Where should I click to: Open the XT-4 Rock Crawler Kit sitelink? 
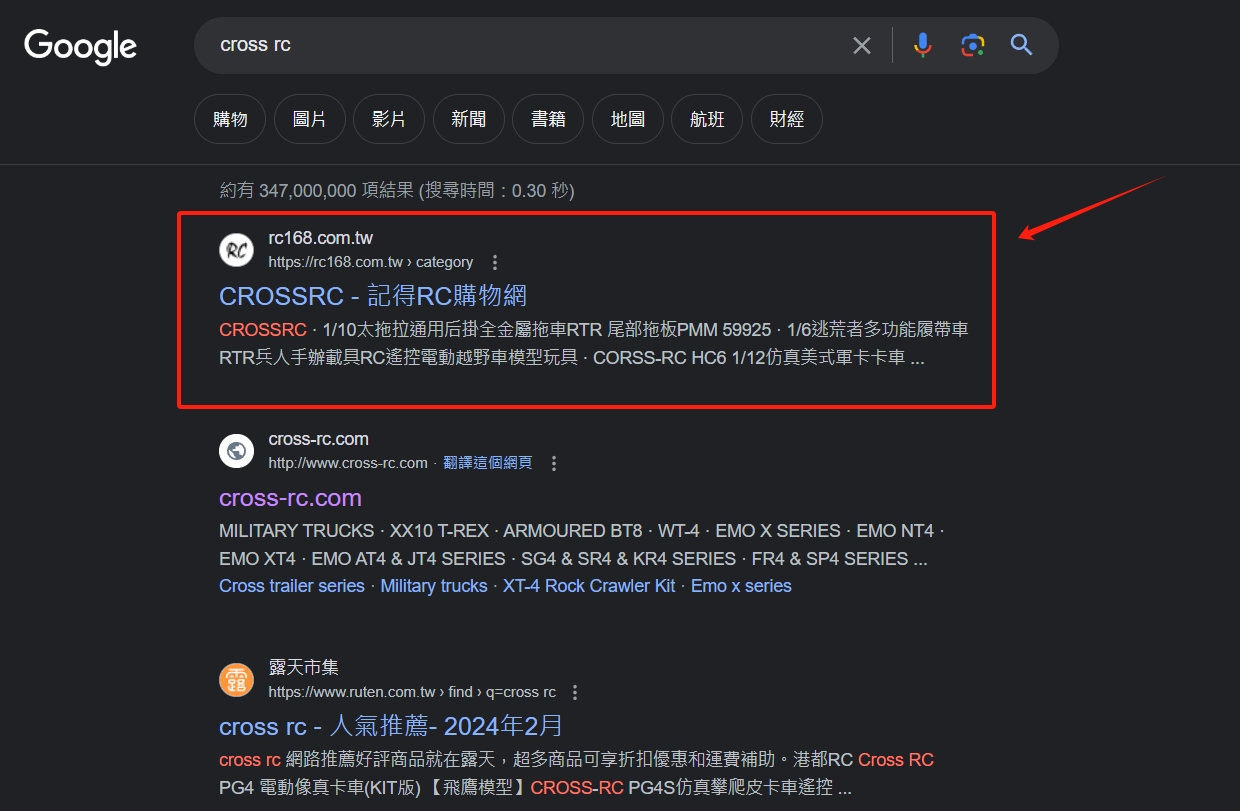(589, 586)
